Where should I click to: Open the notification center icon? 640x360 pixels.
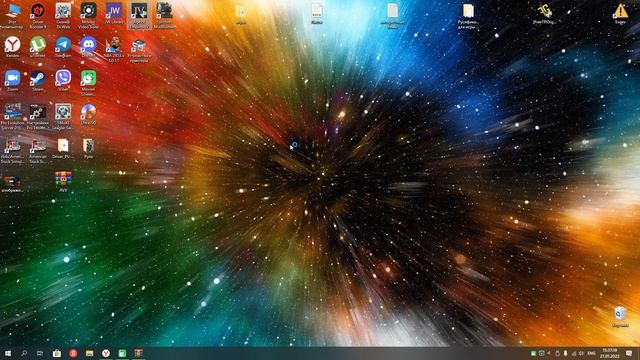tap(629, 353)
